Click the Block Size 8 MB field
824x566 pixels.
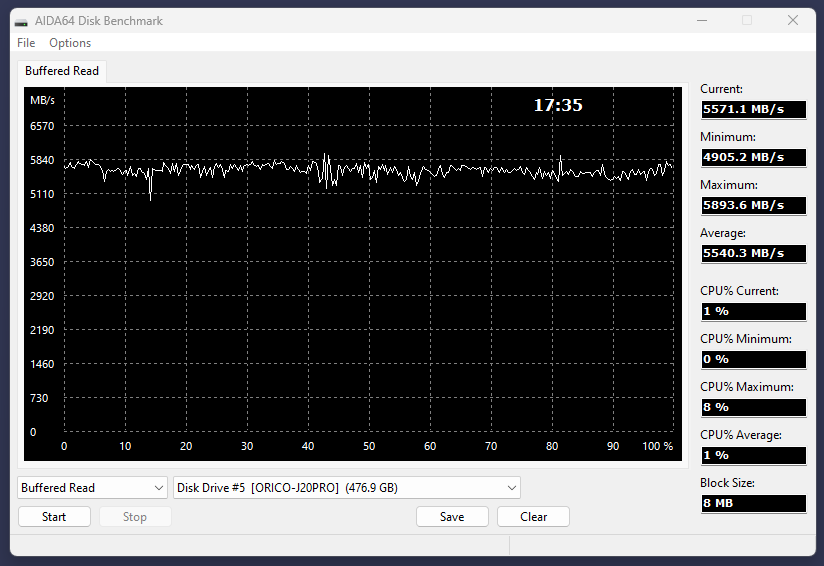coord(754,503)
